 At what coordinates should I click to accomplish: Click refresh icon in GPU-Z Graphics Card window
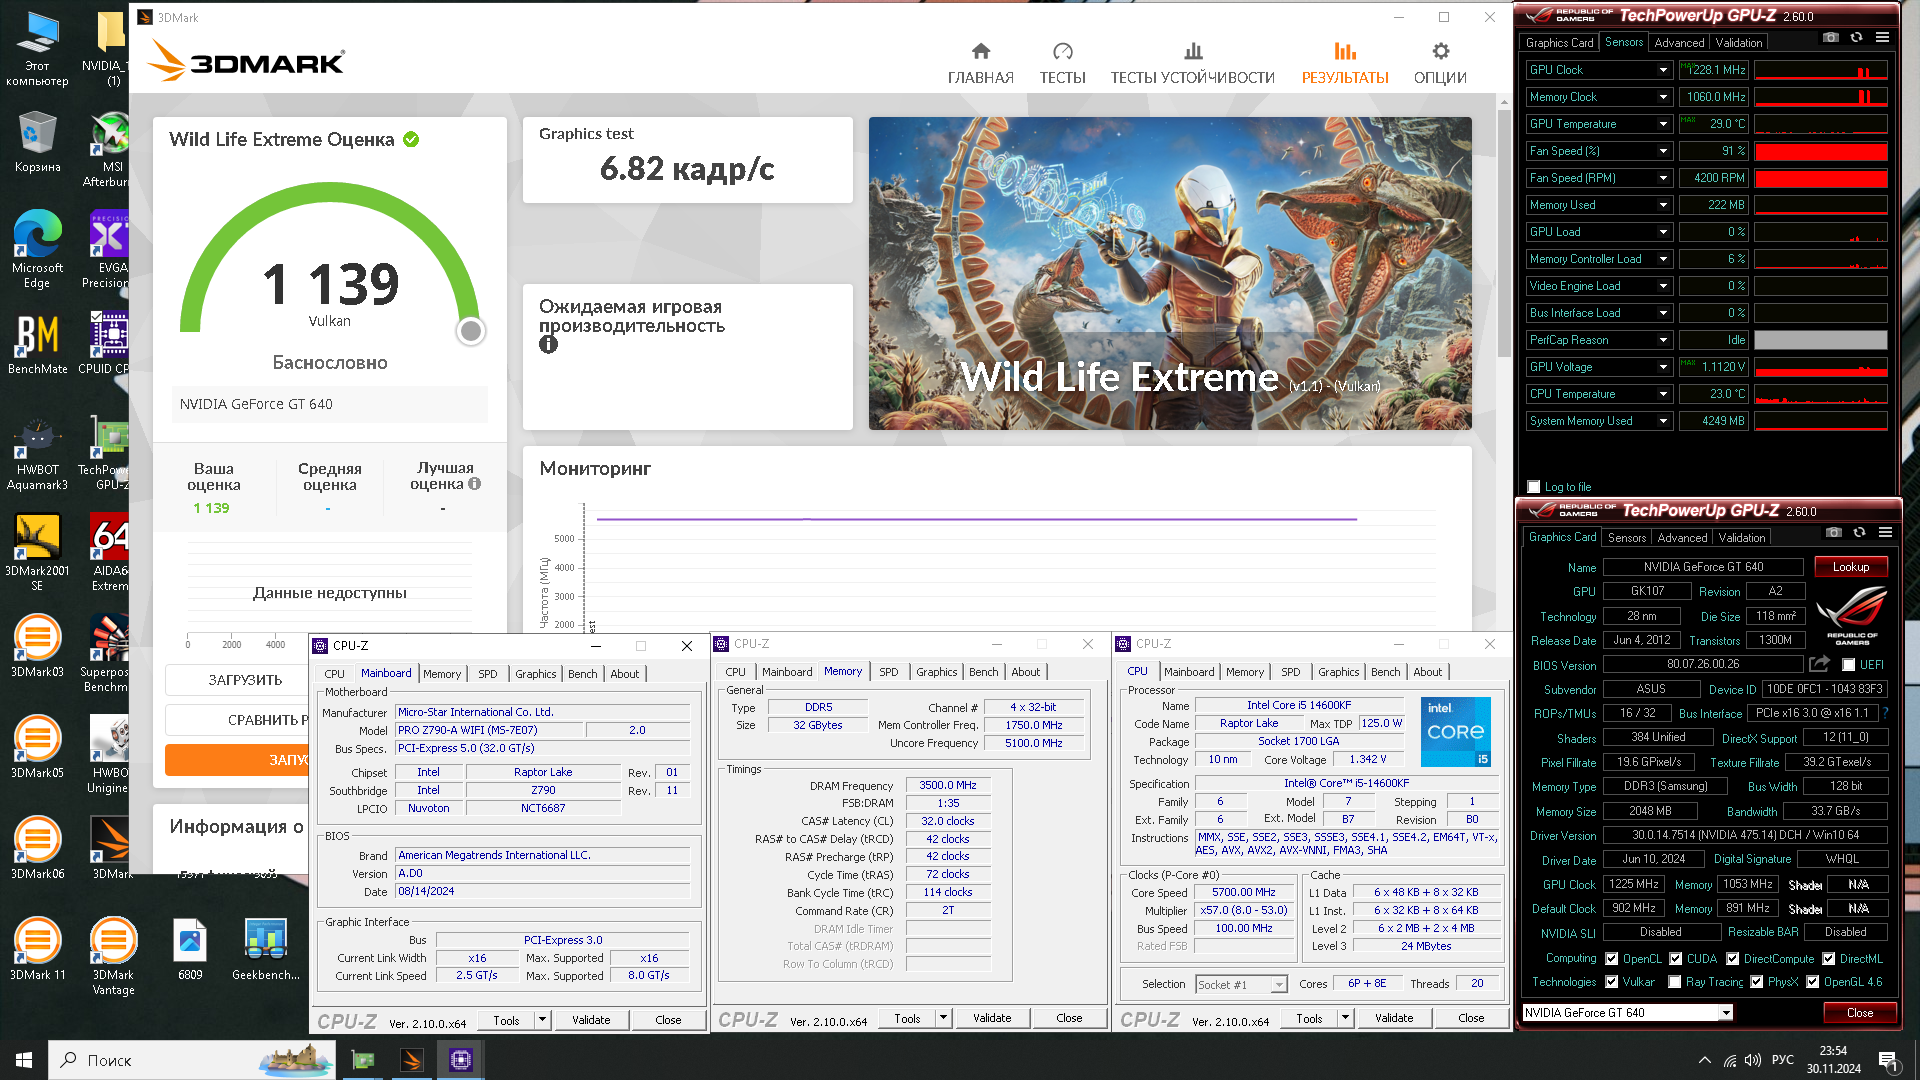(x=1859, y=533)
